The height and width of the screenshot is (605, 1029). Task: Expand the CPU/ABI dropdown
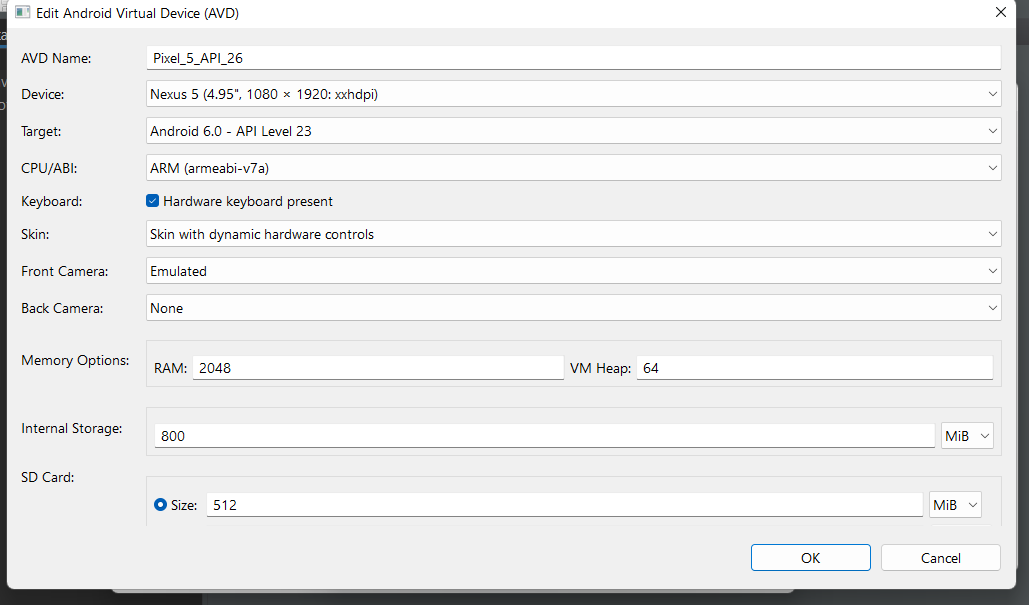pos(573,168)
